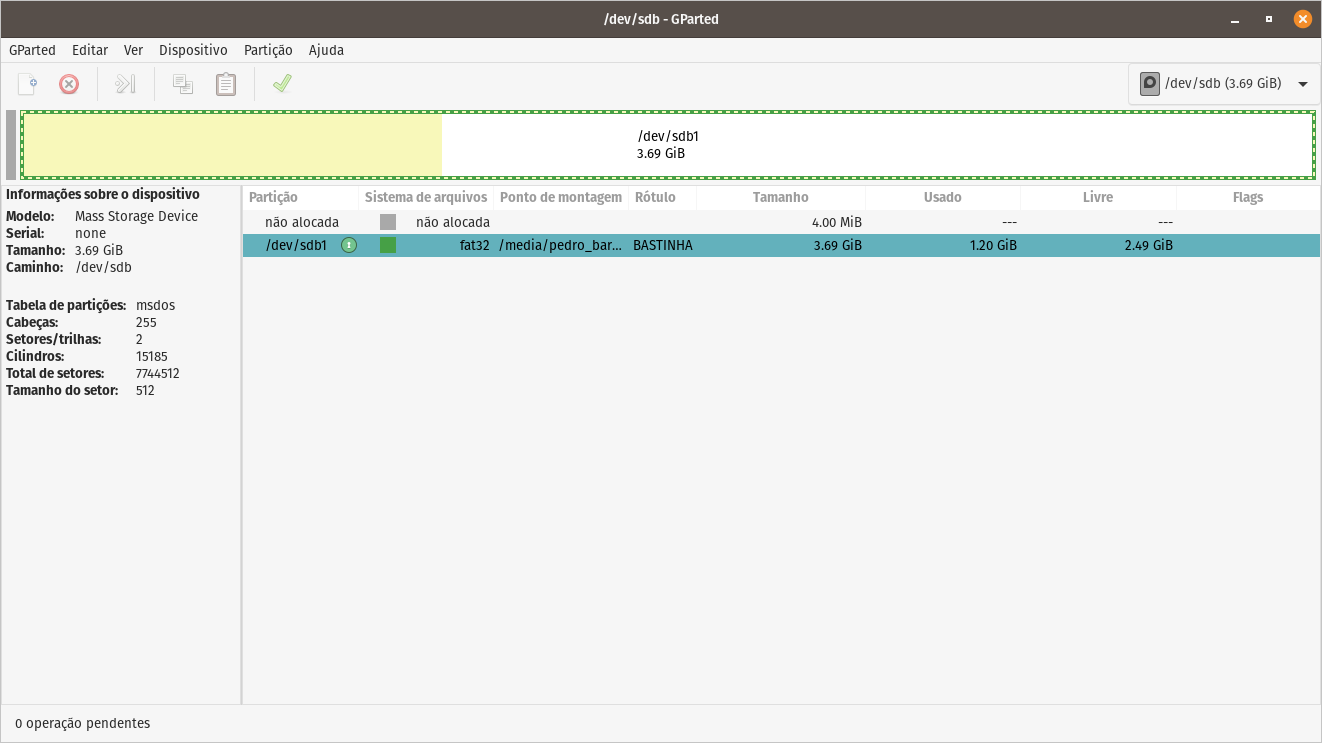
Task: Click the Caminho /dev/sdb value
Action: click(x=104, y=267)
